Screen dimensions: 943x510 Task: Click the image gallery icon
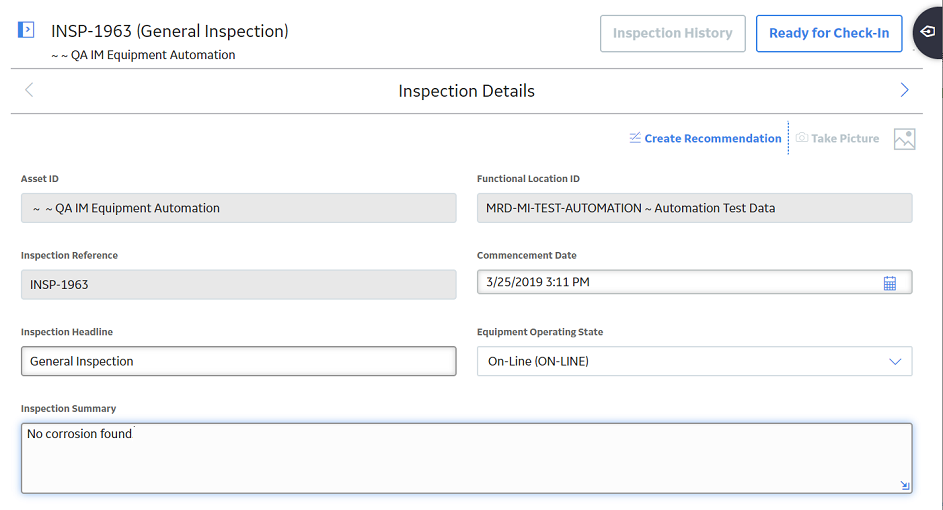pyautogui.click(x=904, y=139)
